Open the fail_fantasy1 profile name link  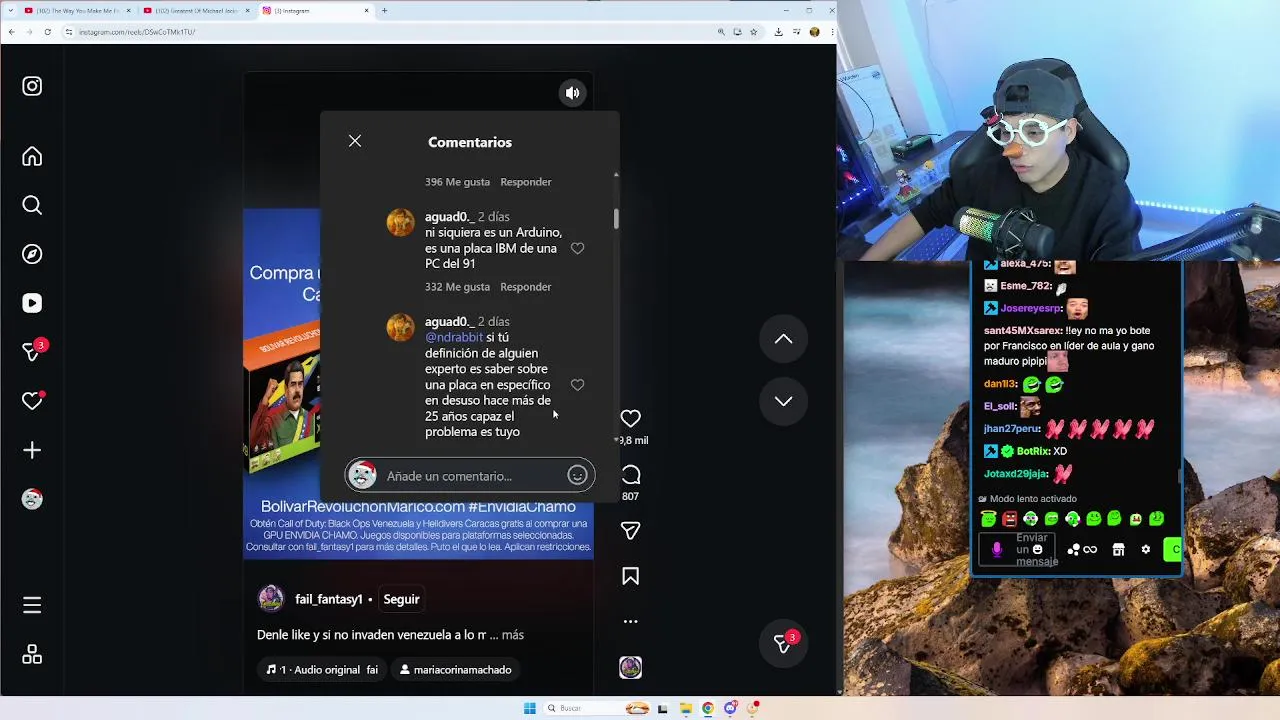pyautogui.click(x=329, y=599)
